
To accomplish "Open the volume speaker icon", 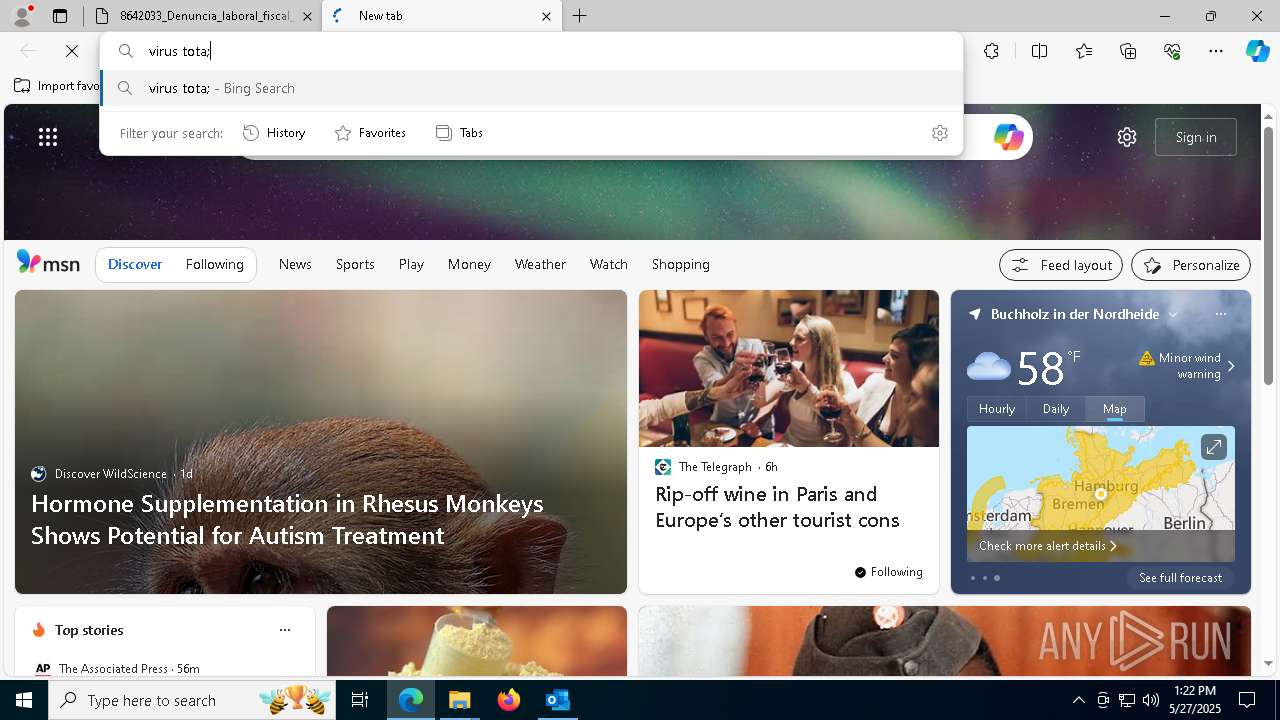I will pos(1150,700).
